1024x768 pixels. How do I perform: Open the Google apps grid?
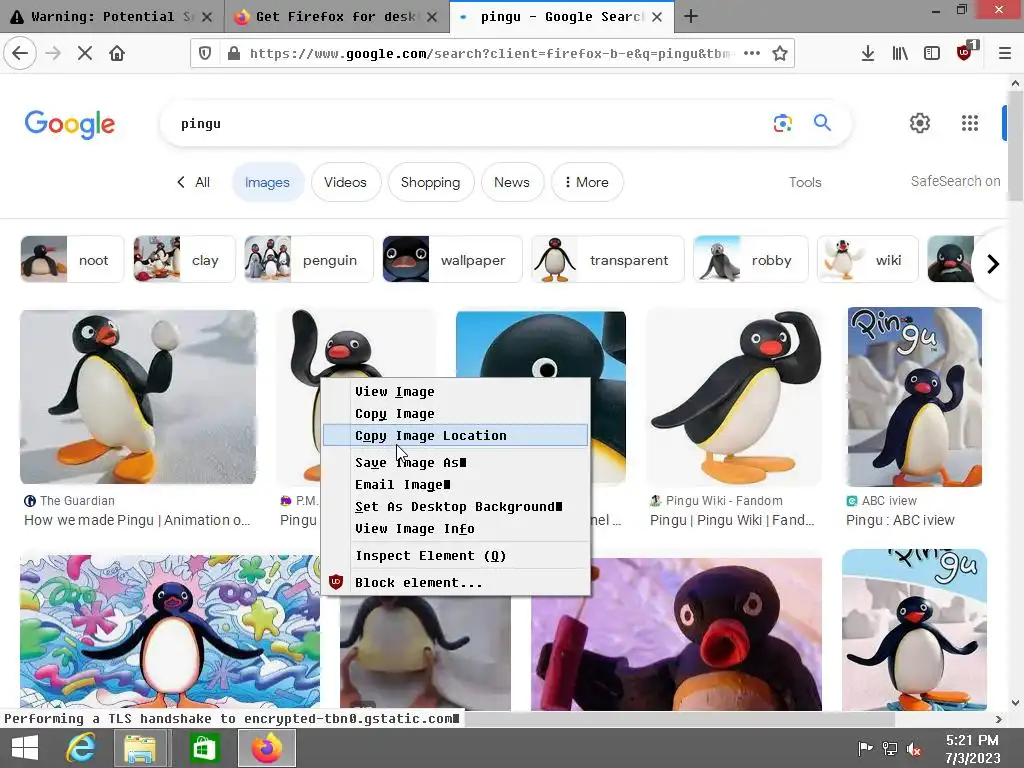click(970, 123)
